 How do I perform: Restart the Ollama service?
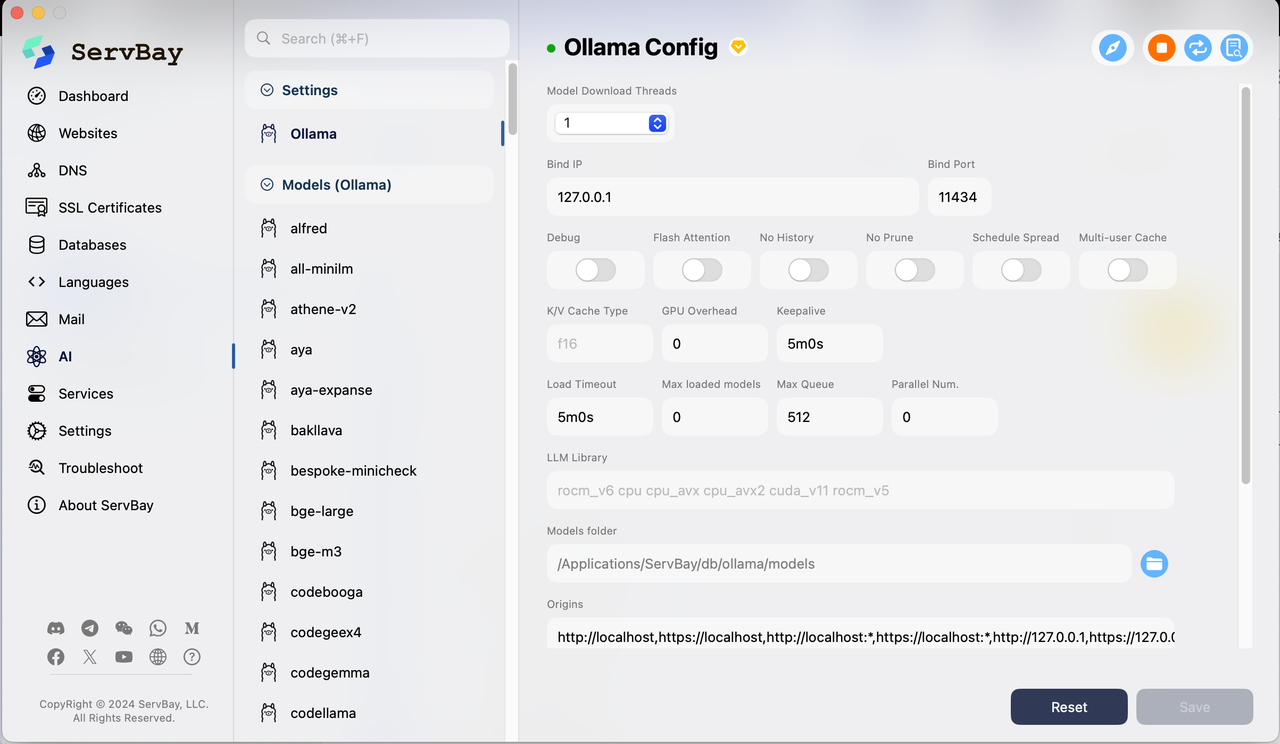pos(1197,48)
